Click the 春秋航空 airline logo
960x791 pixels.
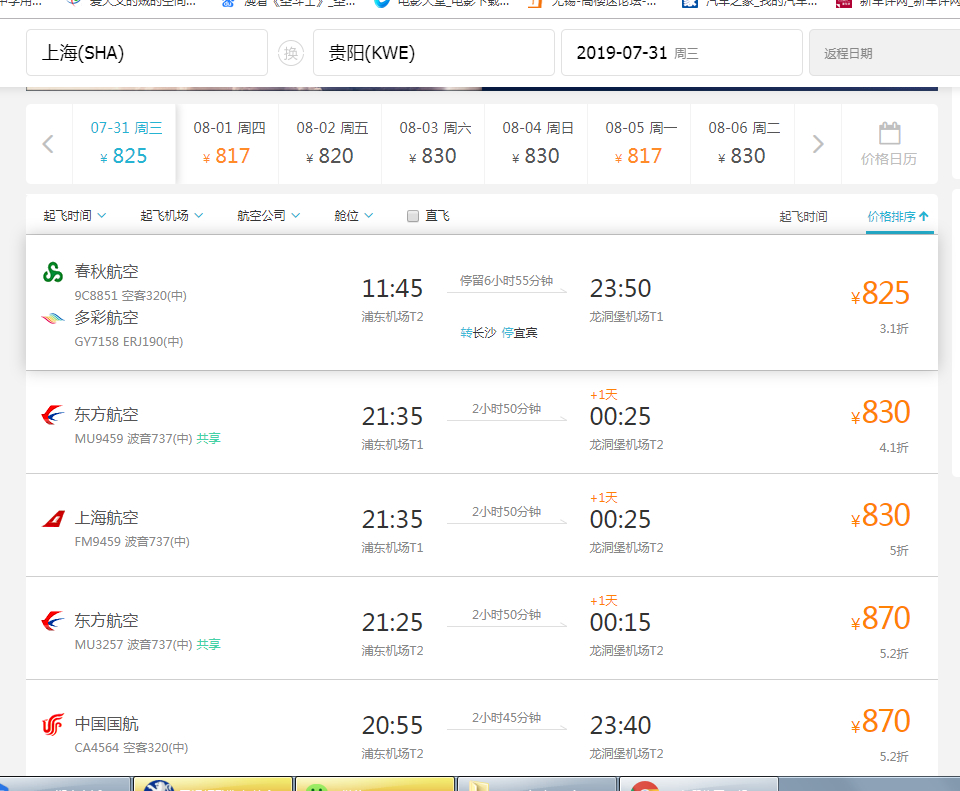53,272
